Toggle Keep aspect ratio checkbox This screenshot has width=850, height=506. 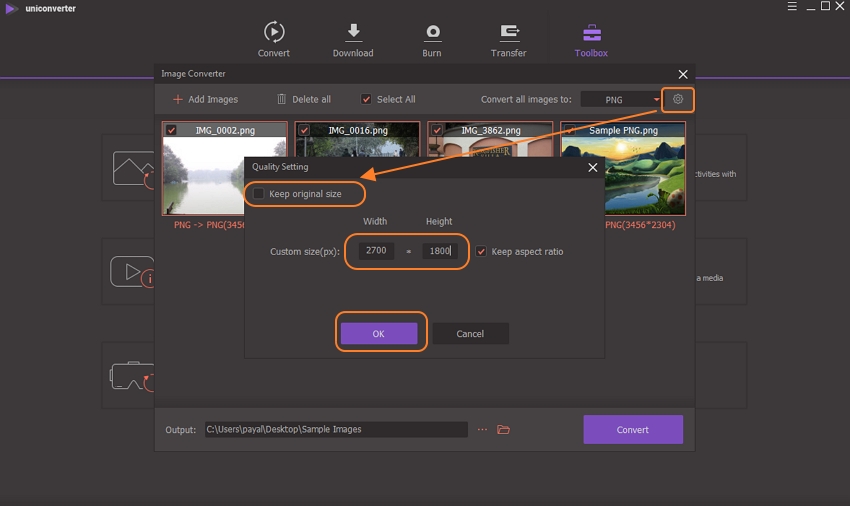tap(482, 251)
